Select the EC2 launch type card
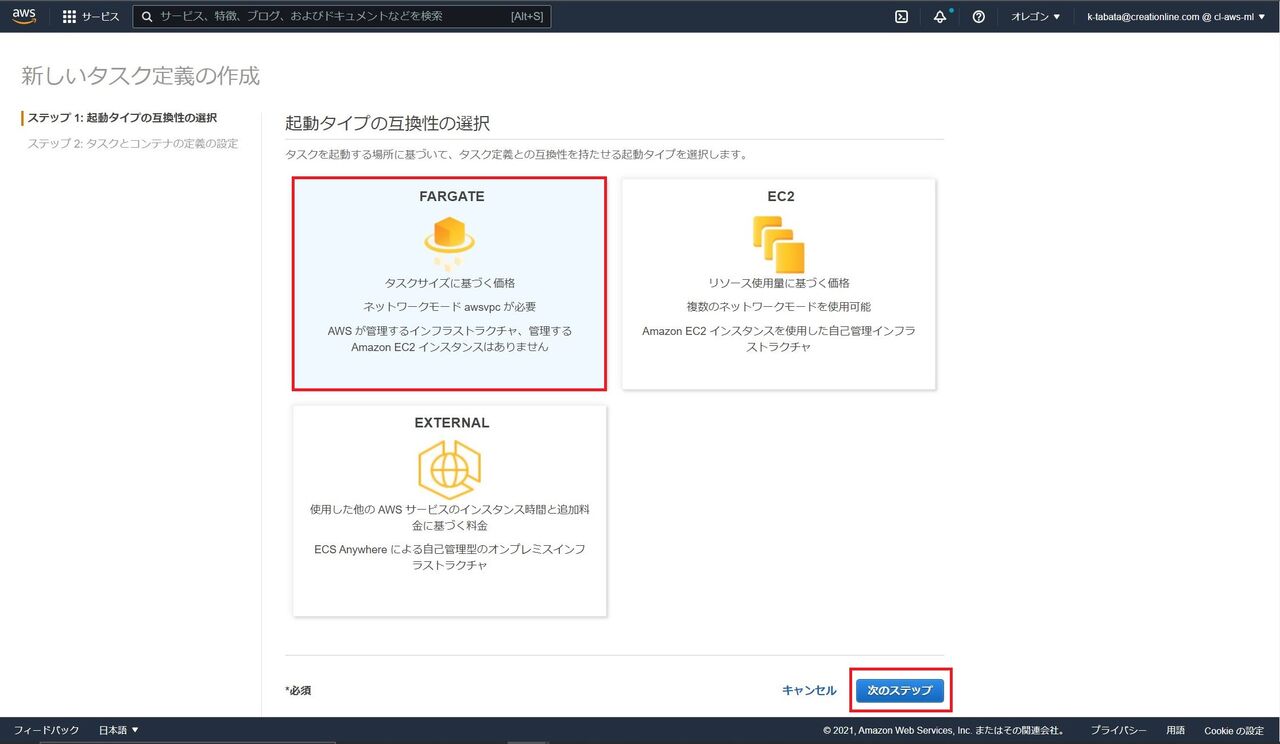 [x=779, y=284]
